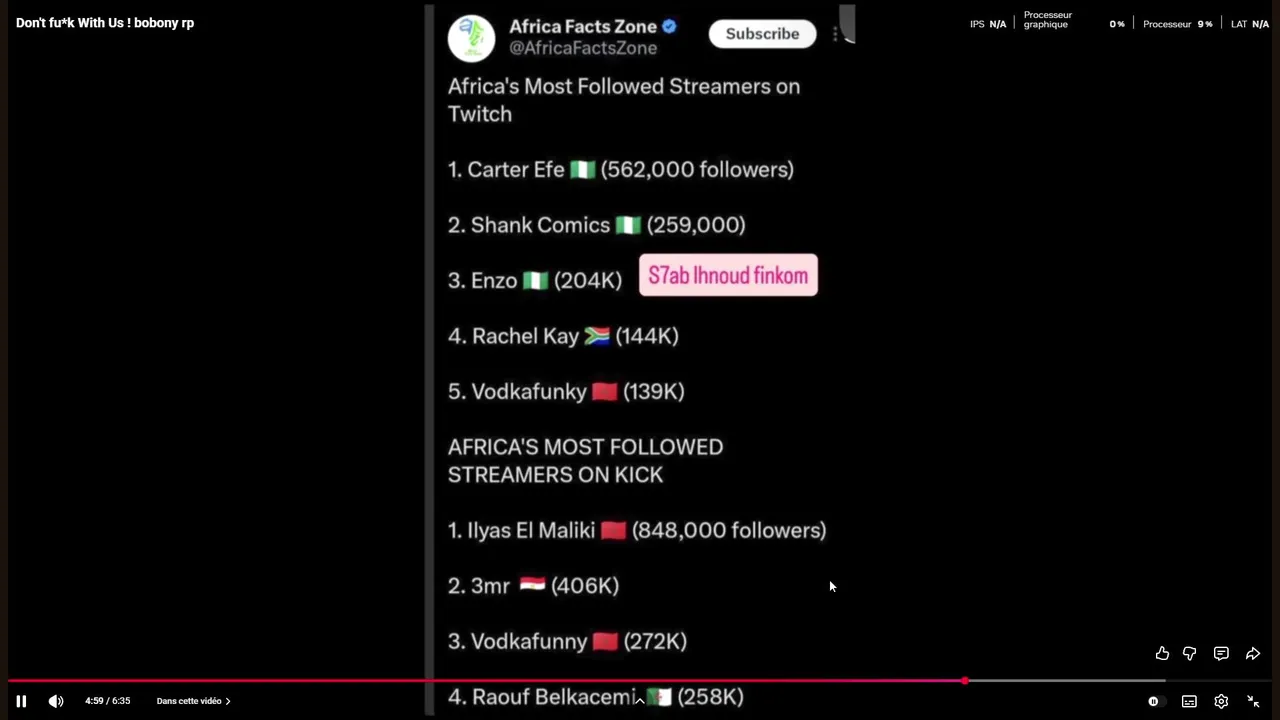Expand 'Dans cette vidéo' chapters
1280x720 pixels.
tap(193, 701)
